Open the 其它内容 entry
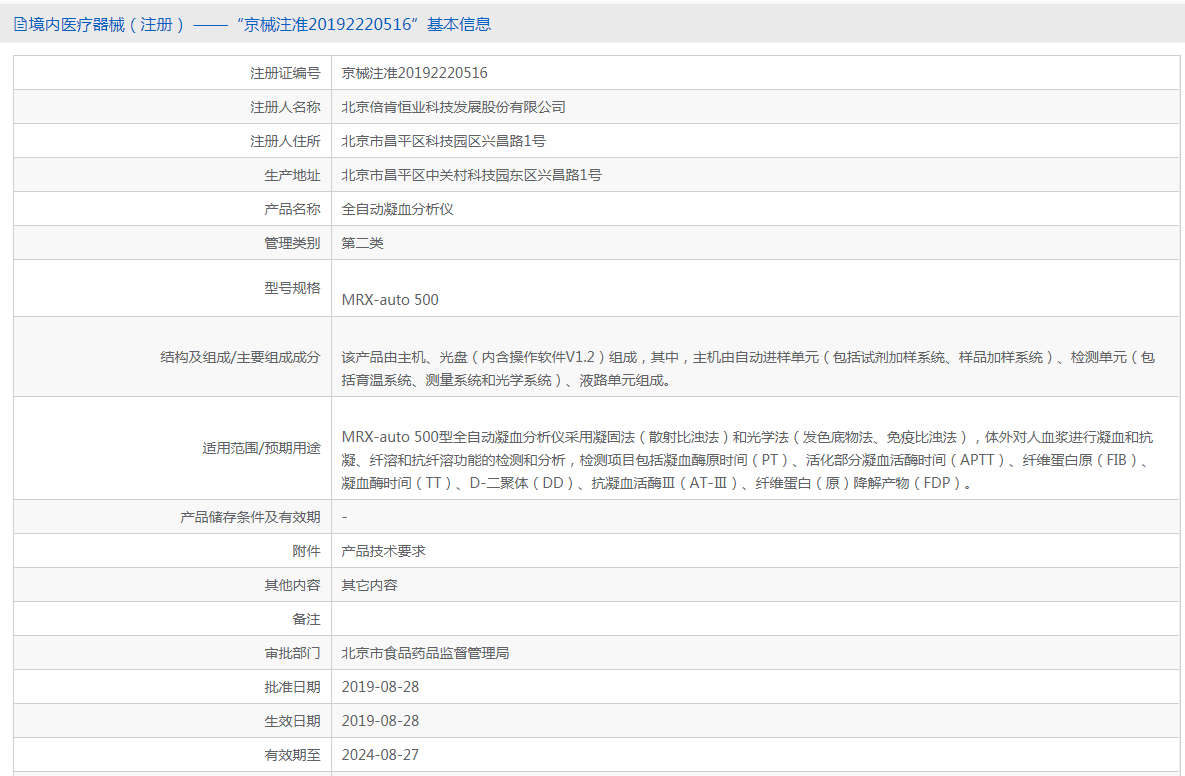The height and width of the screenshot is (776, 1185). pos(370,585)
